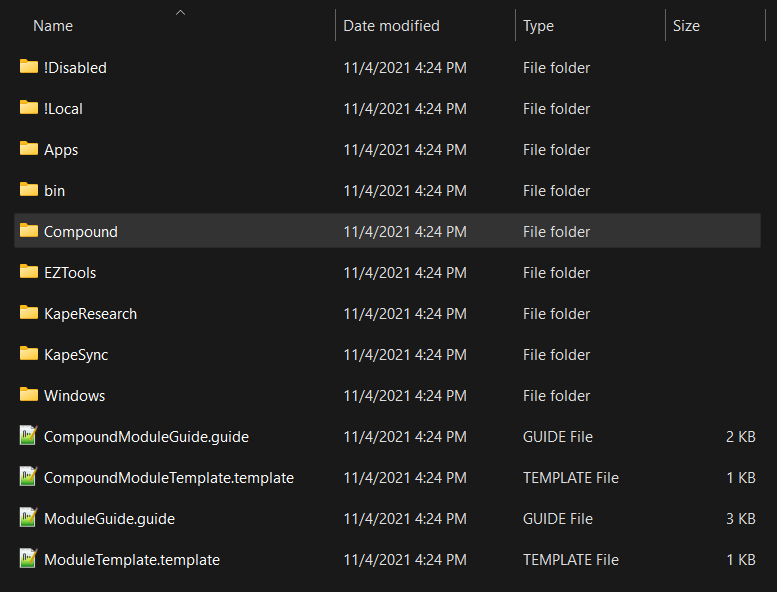Select the ModuleTemplate.template file icon
Image resolution: width=777 pixels, height=592 pixels.
click(x=28, y=559)
